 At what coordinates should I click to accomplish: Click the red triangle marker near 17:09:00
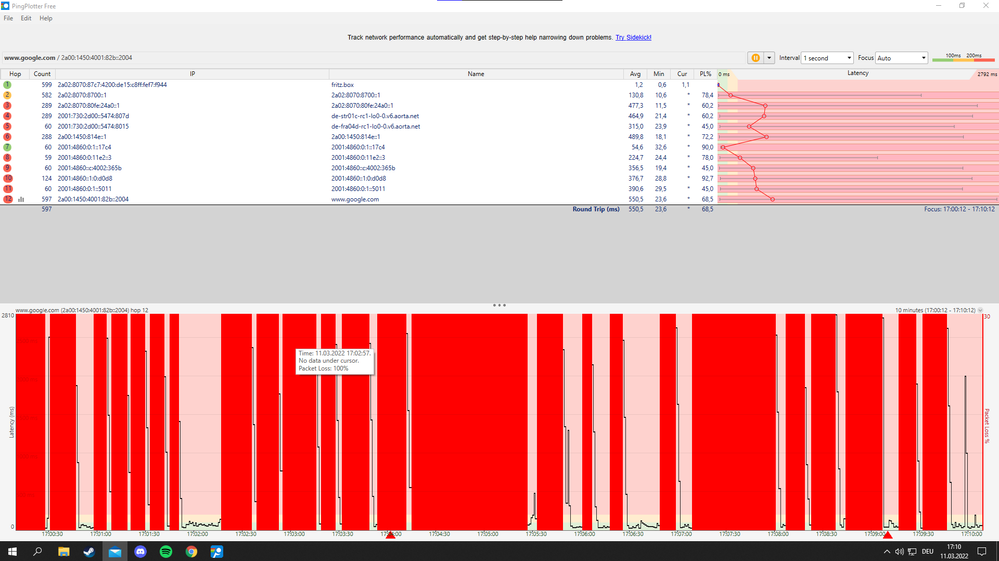[888, 535]
